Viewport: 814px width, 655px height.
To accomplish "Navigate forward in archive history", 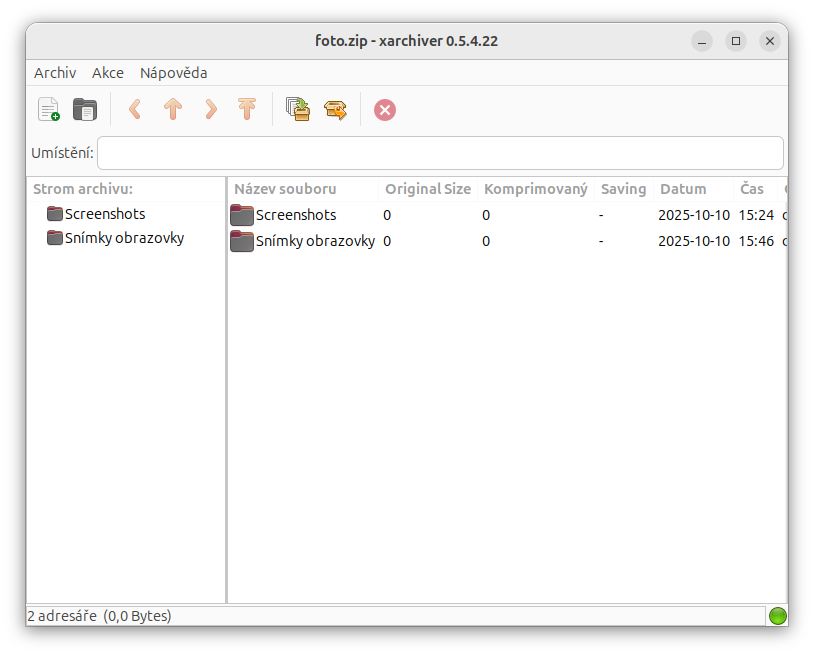I will pos(210,109).
